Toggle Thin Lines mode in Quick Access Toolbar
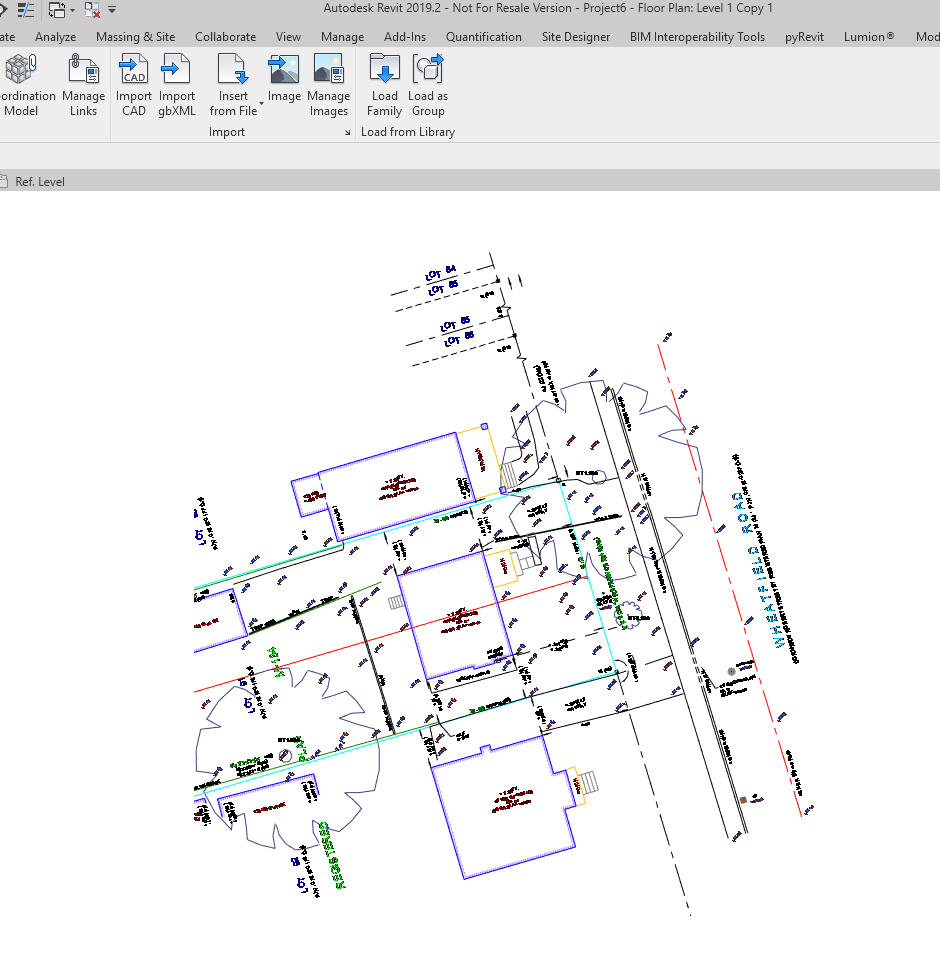Screen dimensions: 940x964 [25, 9]
